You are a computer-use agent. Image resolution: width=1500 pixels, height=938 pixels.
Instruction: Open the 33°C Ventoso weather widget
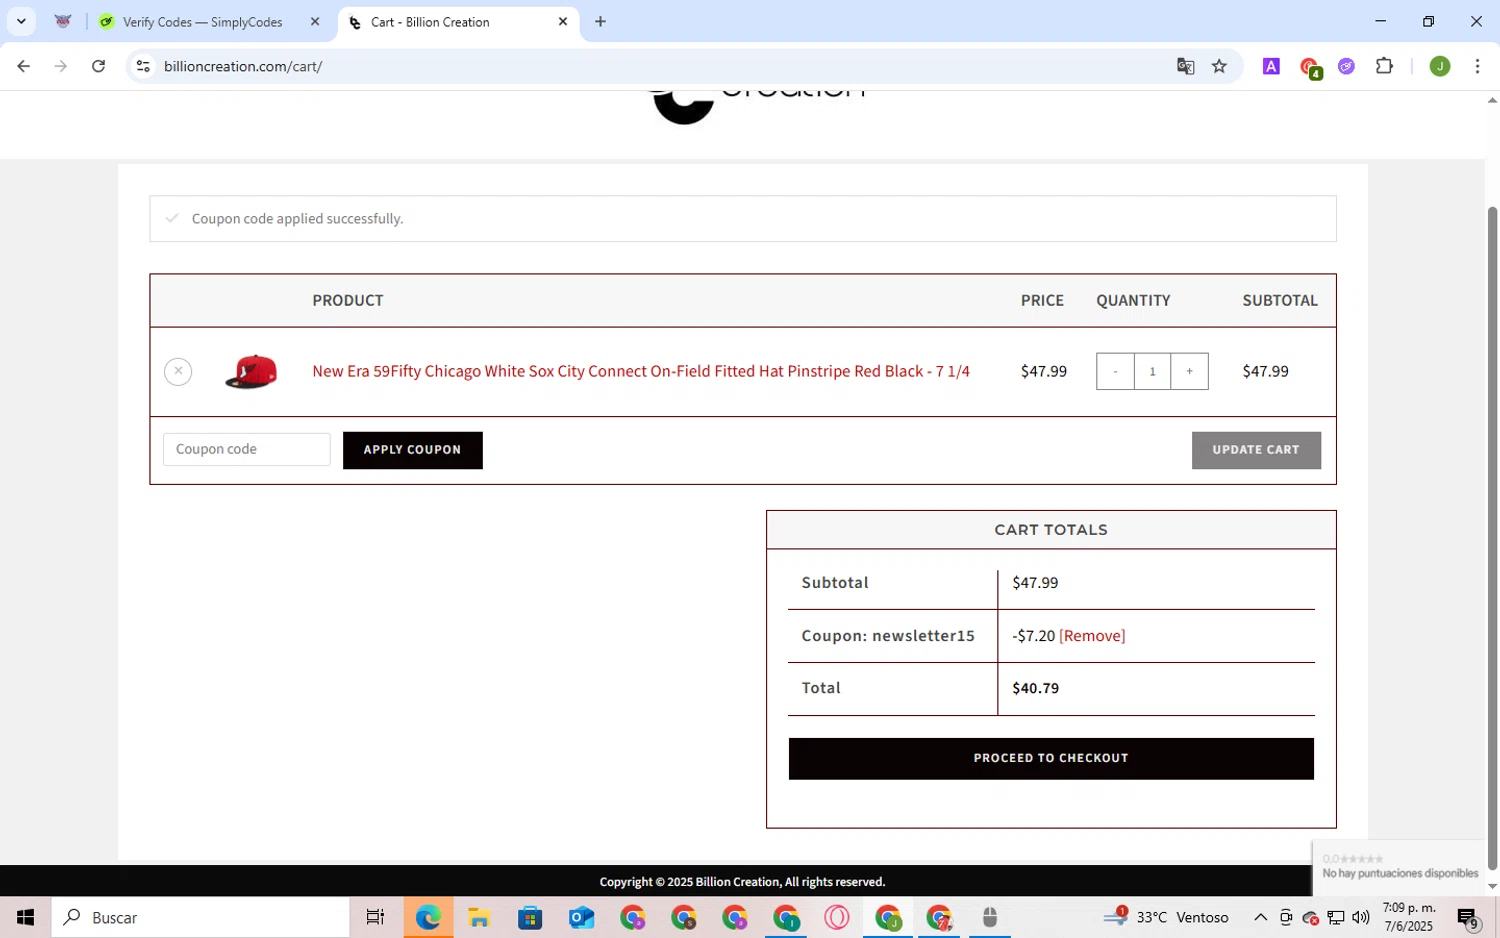1167,917
